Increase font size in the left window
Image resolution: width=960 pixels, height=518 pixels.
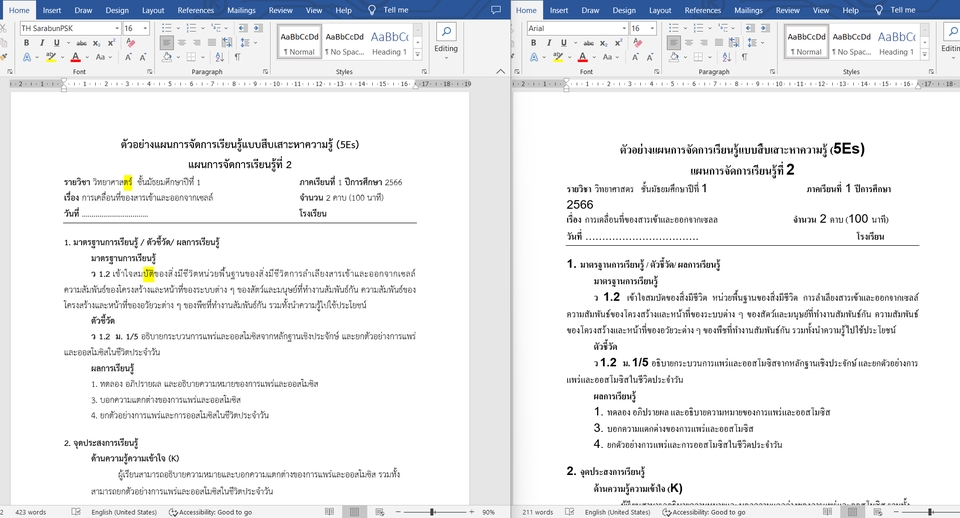(129, 57)
